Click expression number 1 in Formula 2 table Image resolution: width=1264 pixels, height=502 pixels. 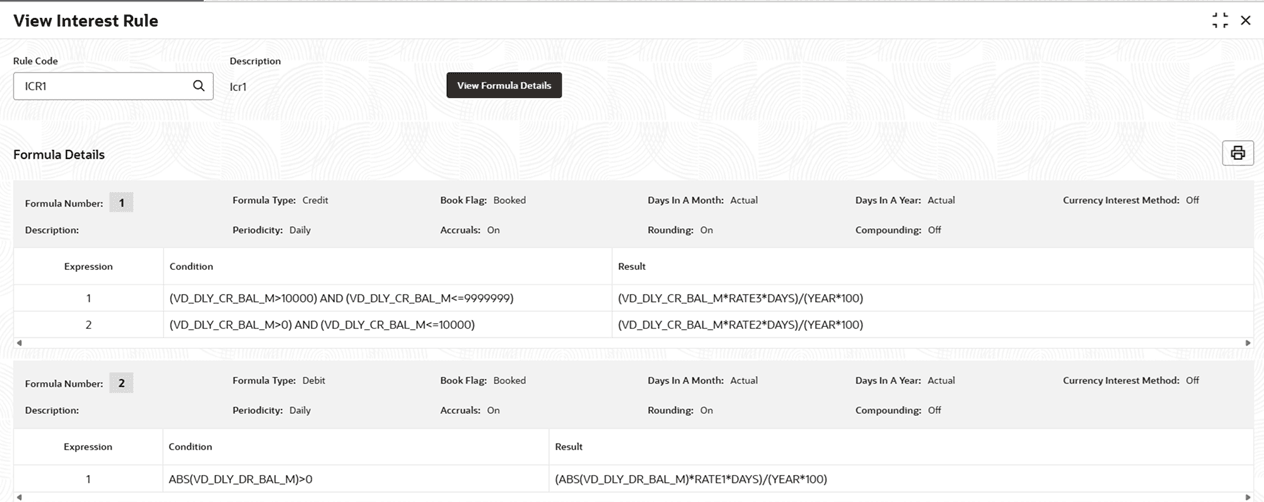(x=88, y=479)
